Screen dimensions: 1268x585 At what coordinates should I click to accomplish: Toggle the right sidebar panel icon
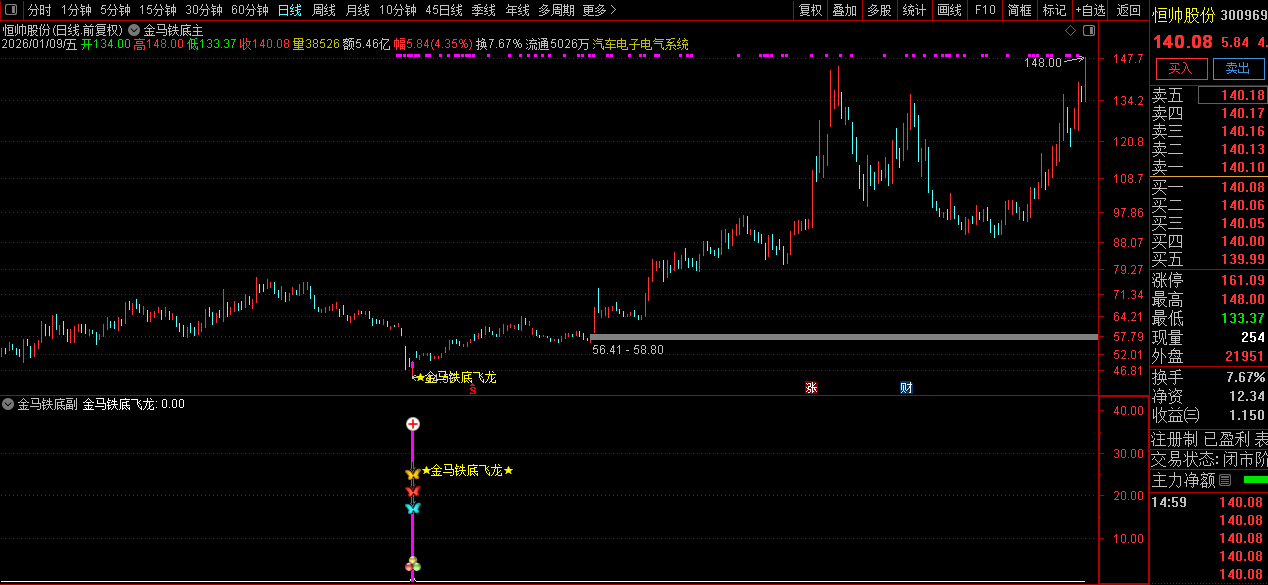point(1089,31)
